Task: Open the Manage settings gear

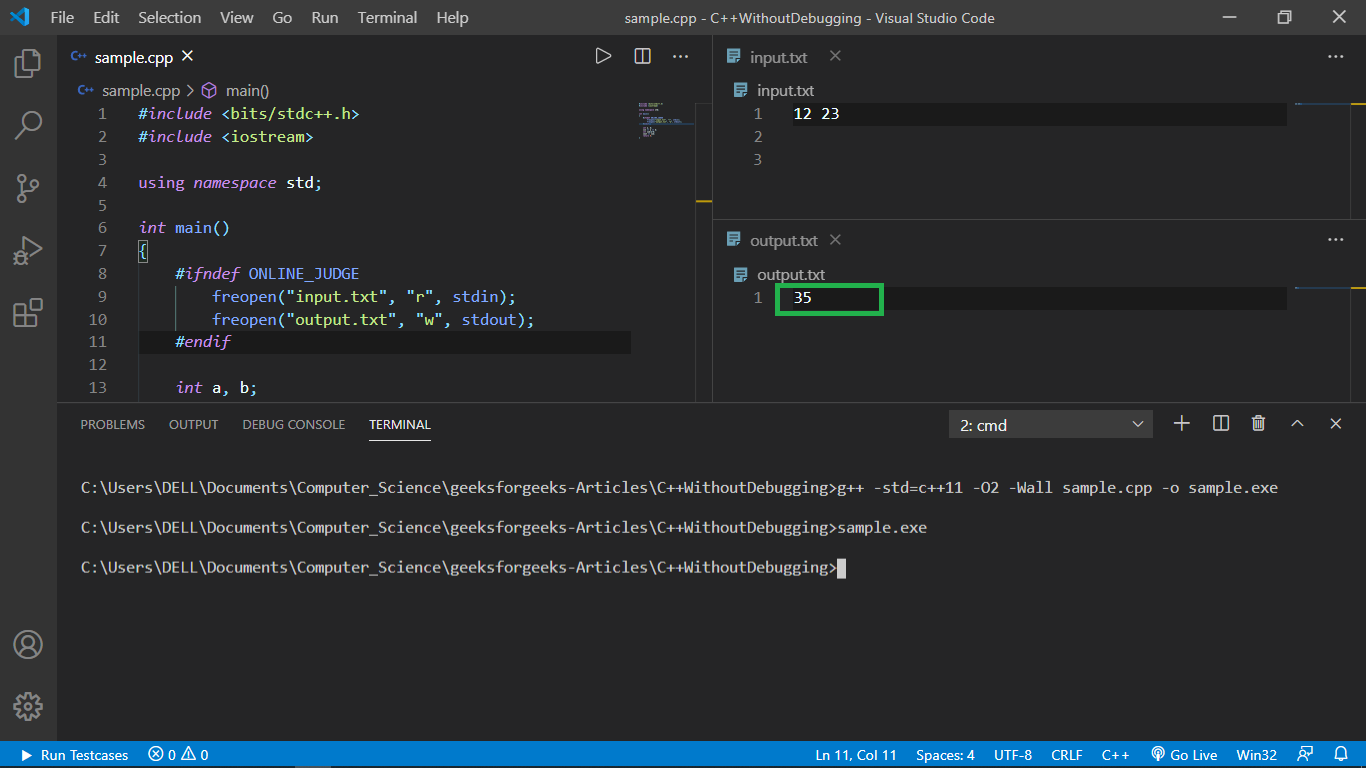Action: tap(28, 706)
